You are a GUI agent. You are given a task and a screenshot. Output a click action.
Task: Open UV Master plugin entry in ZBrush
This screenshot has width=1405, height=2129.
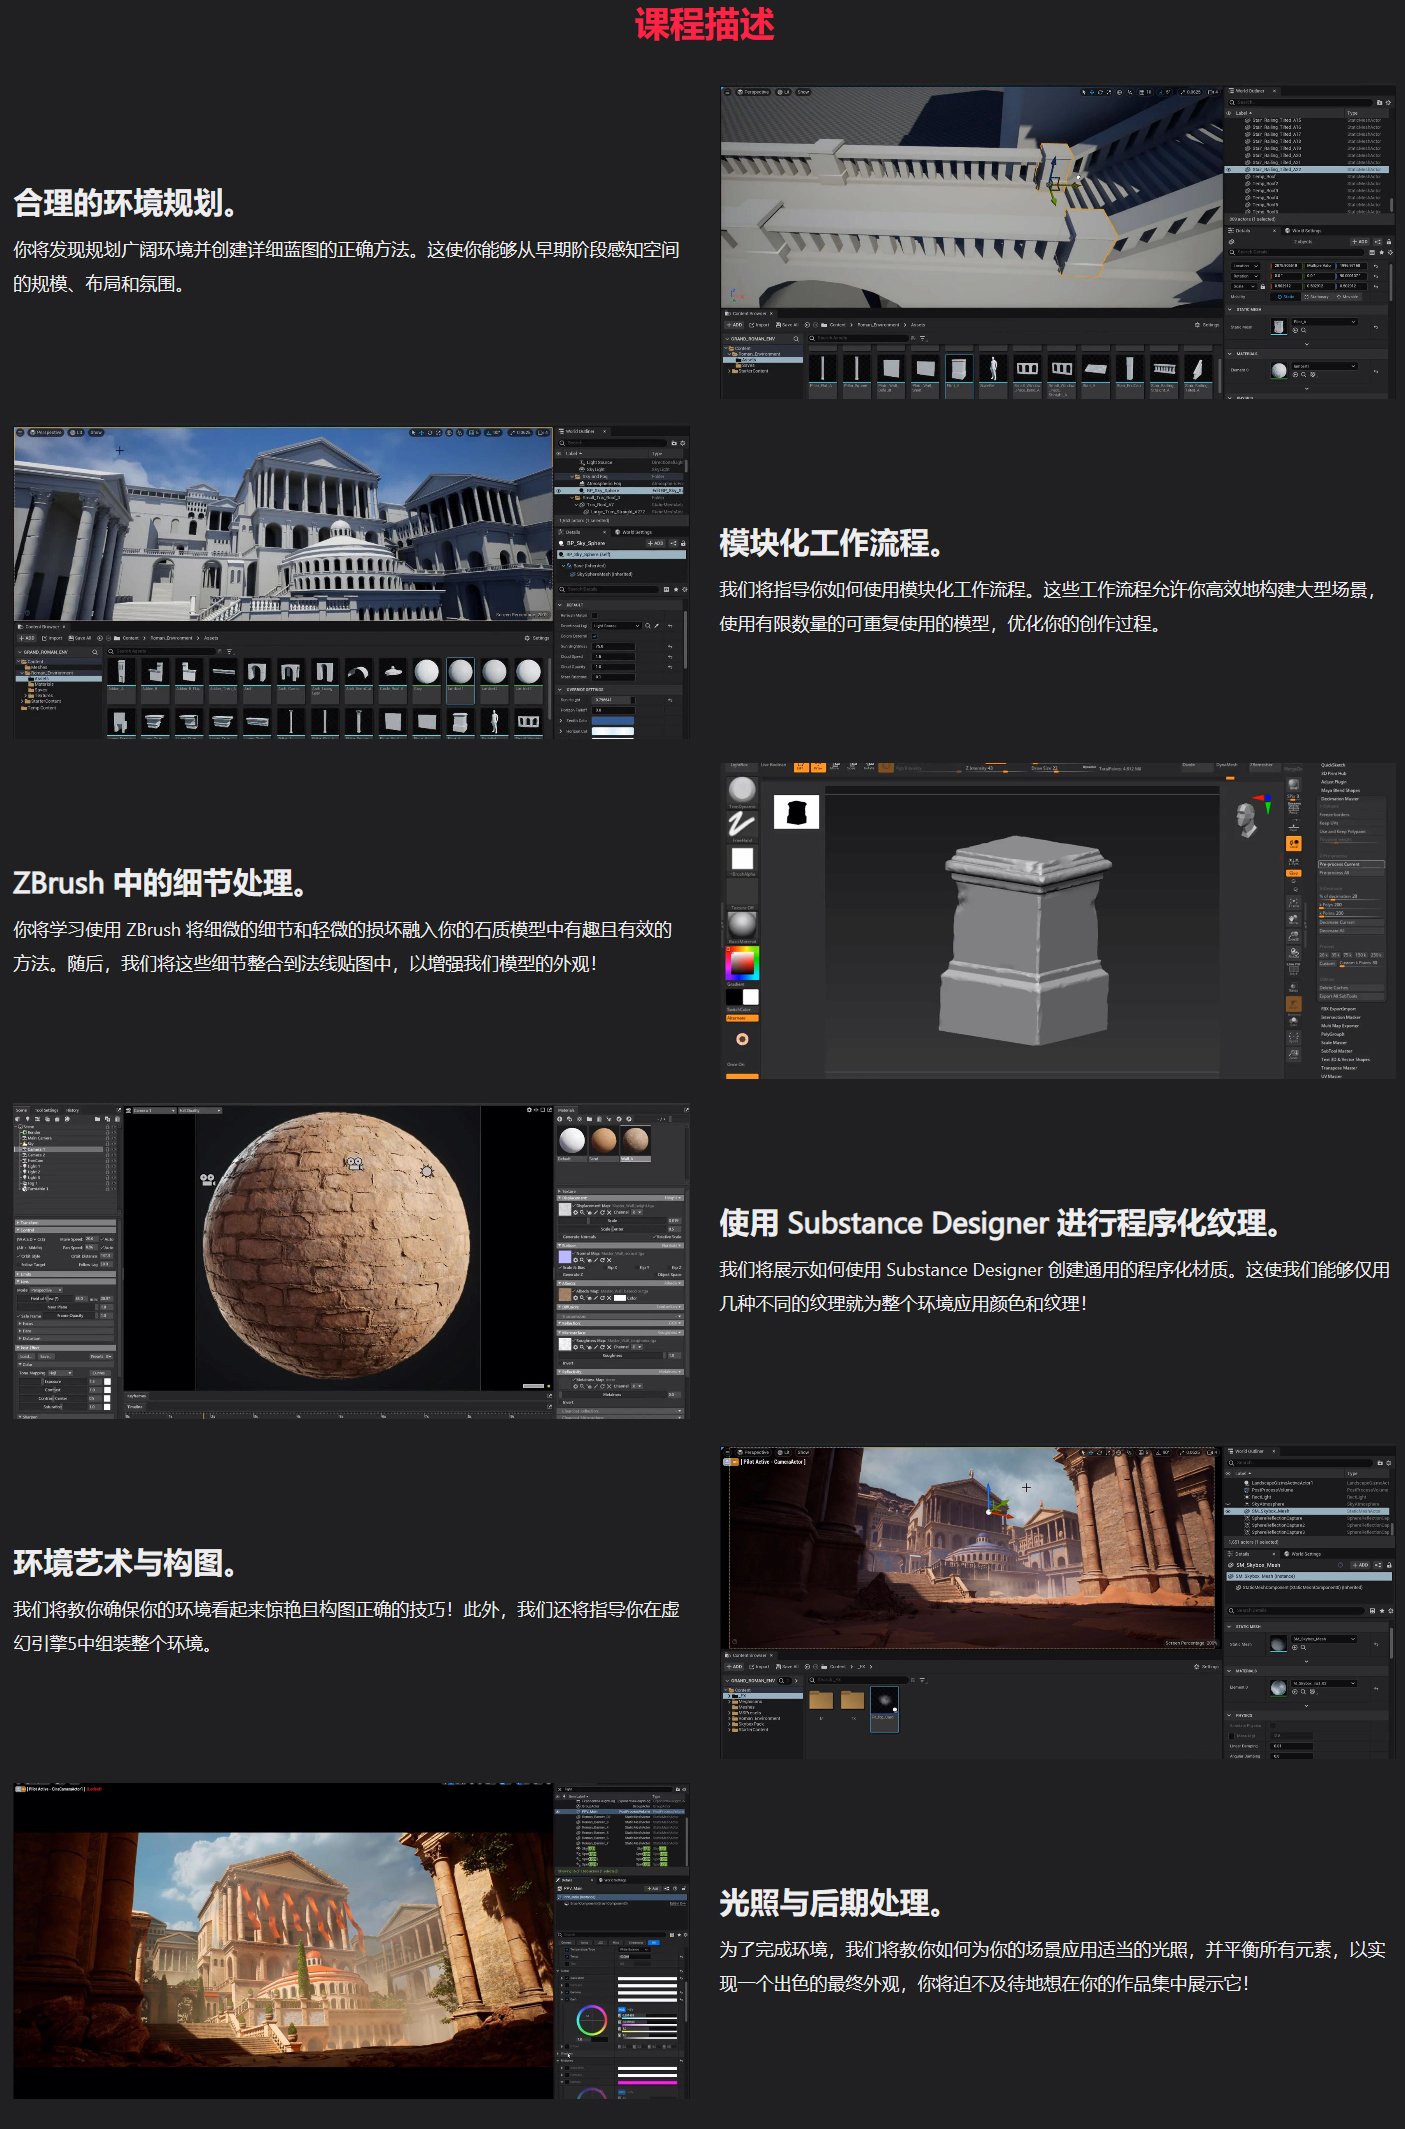(1331, 1076)
